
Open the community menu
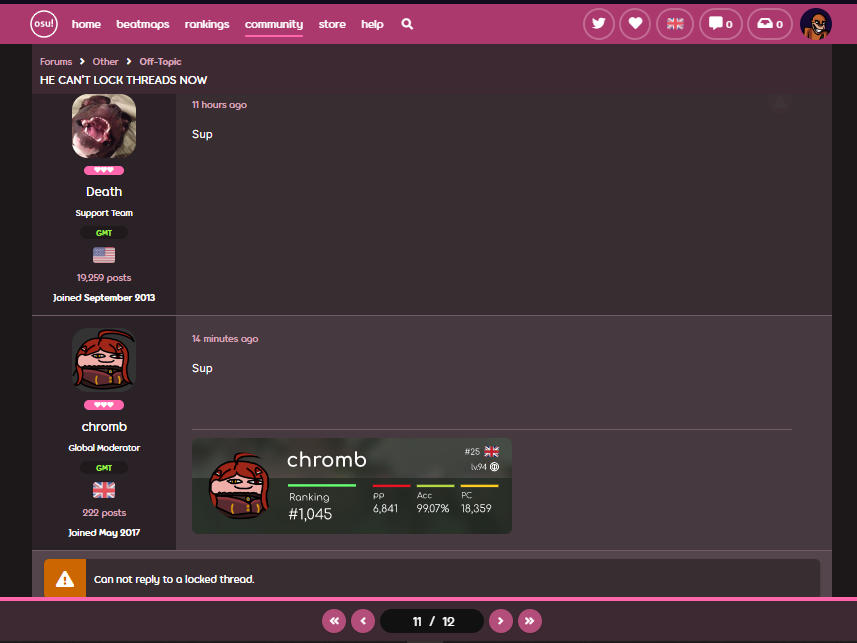274,24
